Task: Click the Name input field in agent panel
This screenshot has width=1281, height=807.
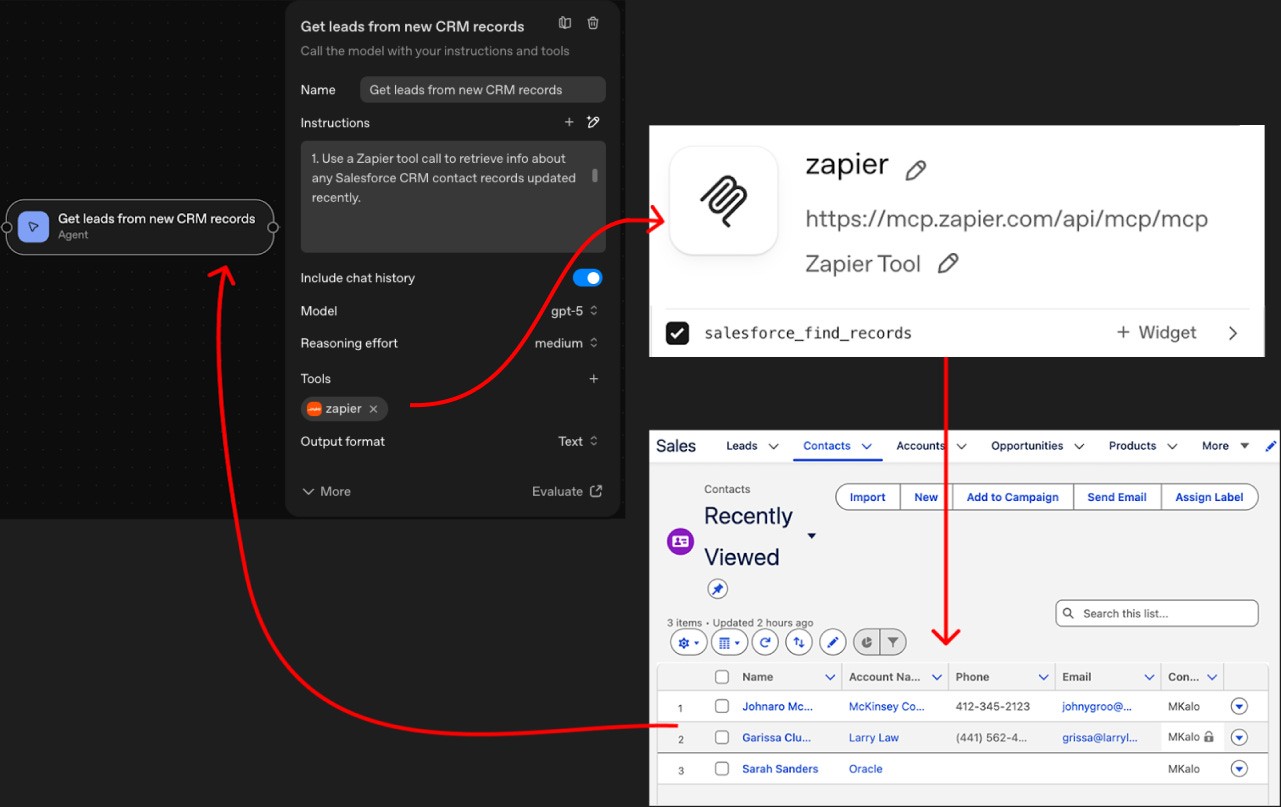Action: click(x=483, y=90)
